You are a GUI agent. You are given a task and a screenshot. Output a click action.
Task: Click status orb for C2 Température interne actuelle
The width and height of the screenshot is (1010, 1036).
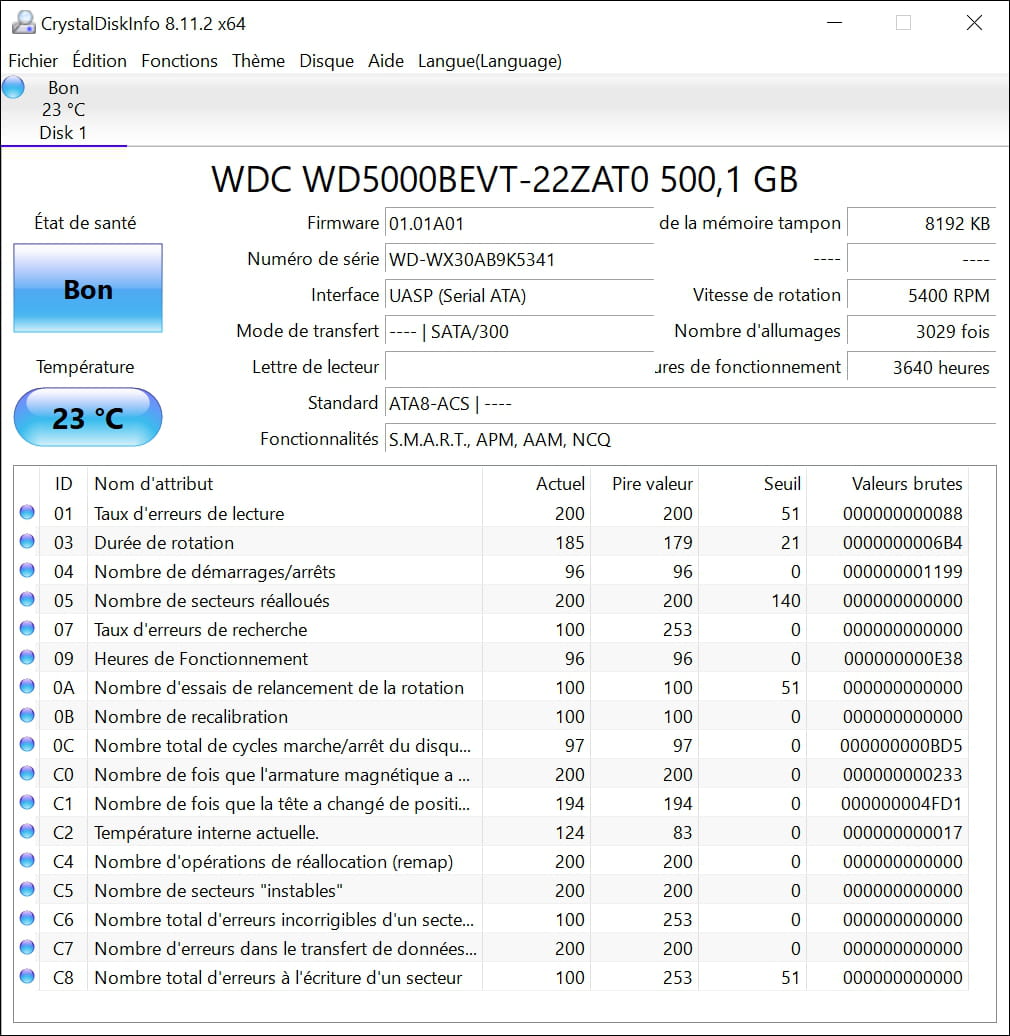point(27,831)
